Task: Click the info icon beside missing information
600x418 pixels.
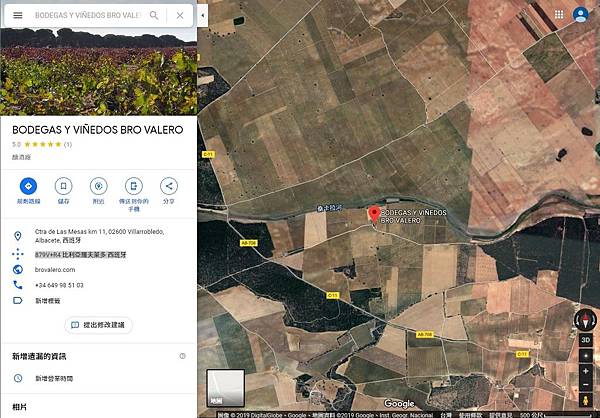Action: 183,356
